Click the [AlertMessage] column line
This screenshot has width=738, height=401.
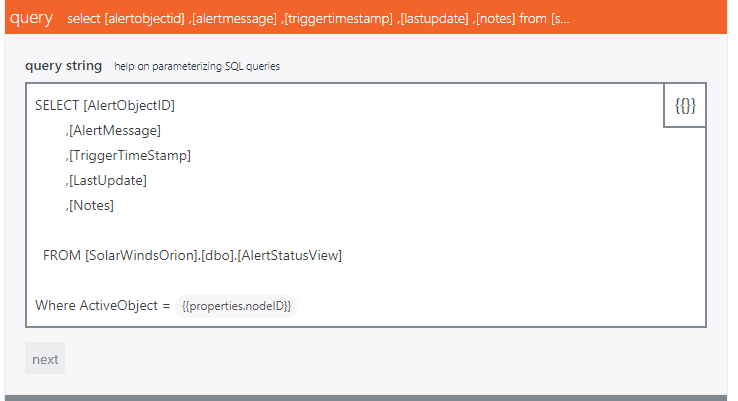point(113,130)
